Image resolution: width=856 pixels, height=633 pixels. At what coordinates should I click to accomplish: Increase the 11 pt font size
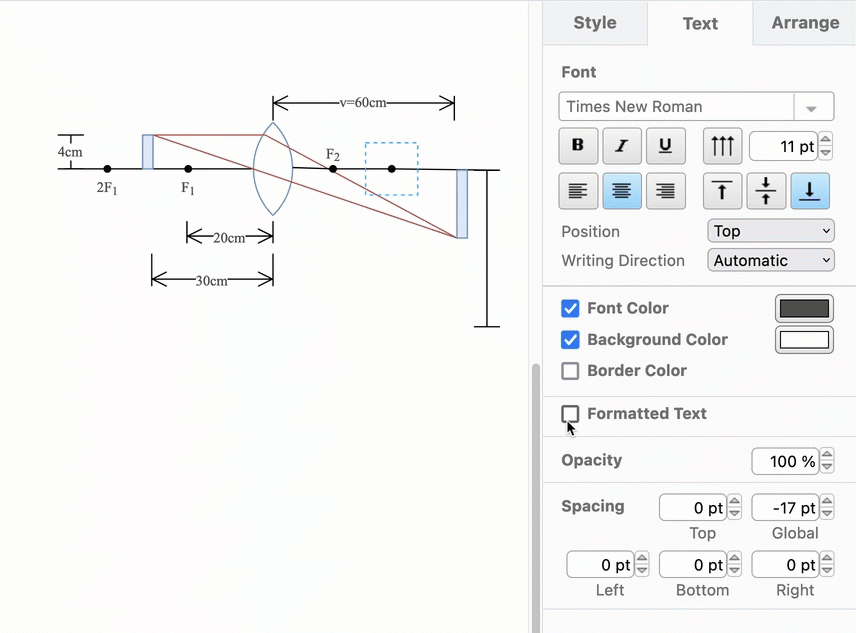[x=826, y=141]
